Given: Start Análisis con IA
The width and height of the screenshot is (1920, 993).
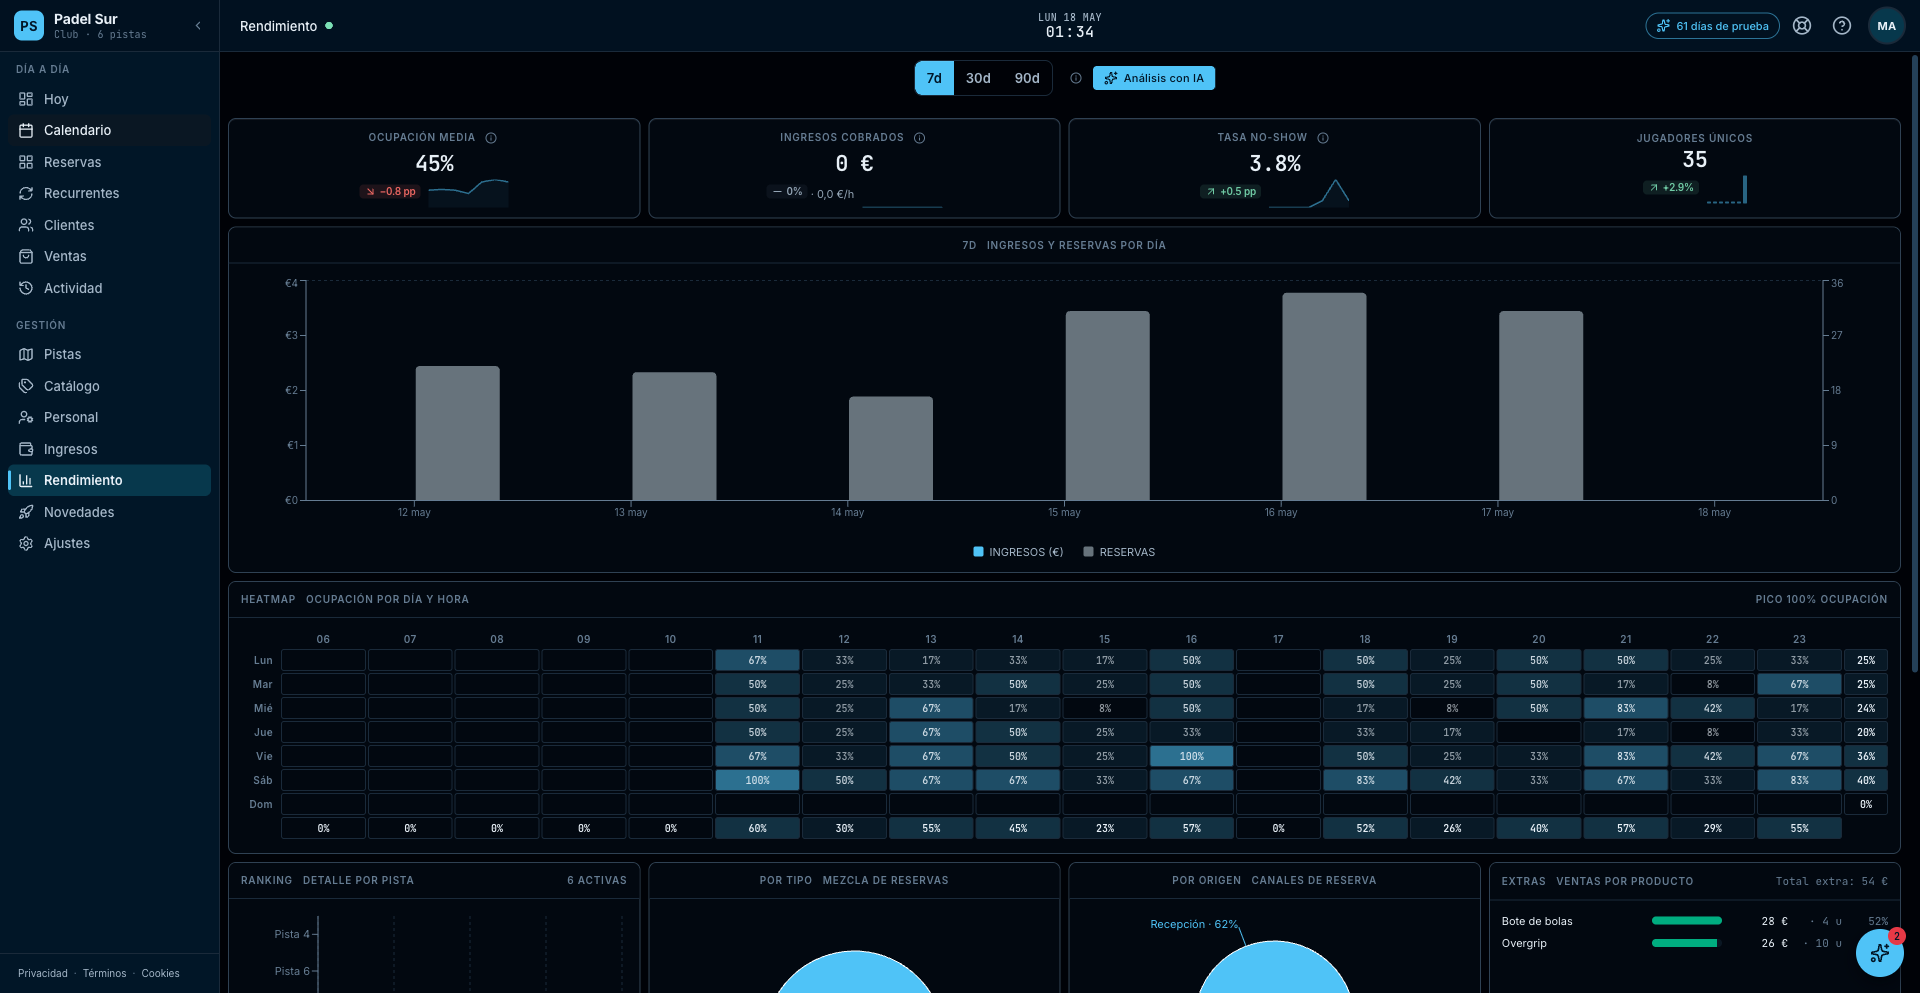Looking at the screenshot, I should pos(1154,78).
